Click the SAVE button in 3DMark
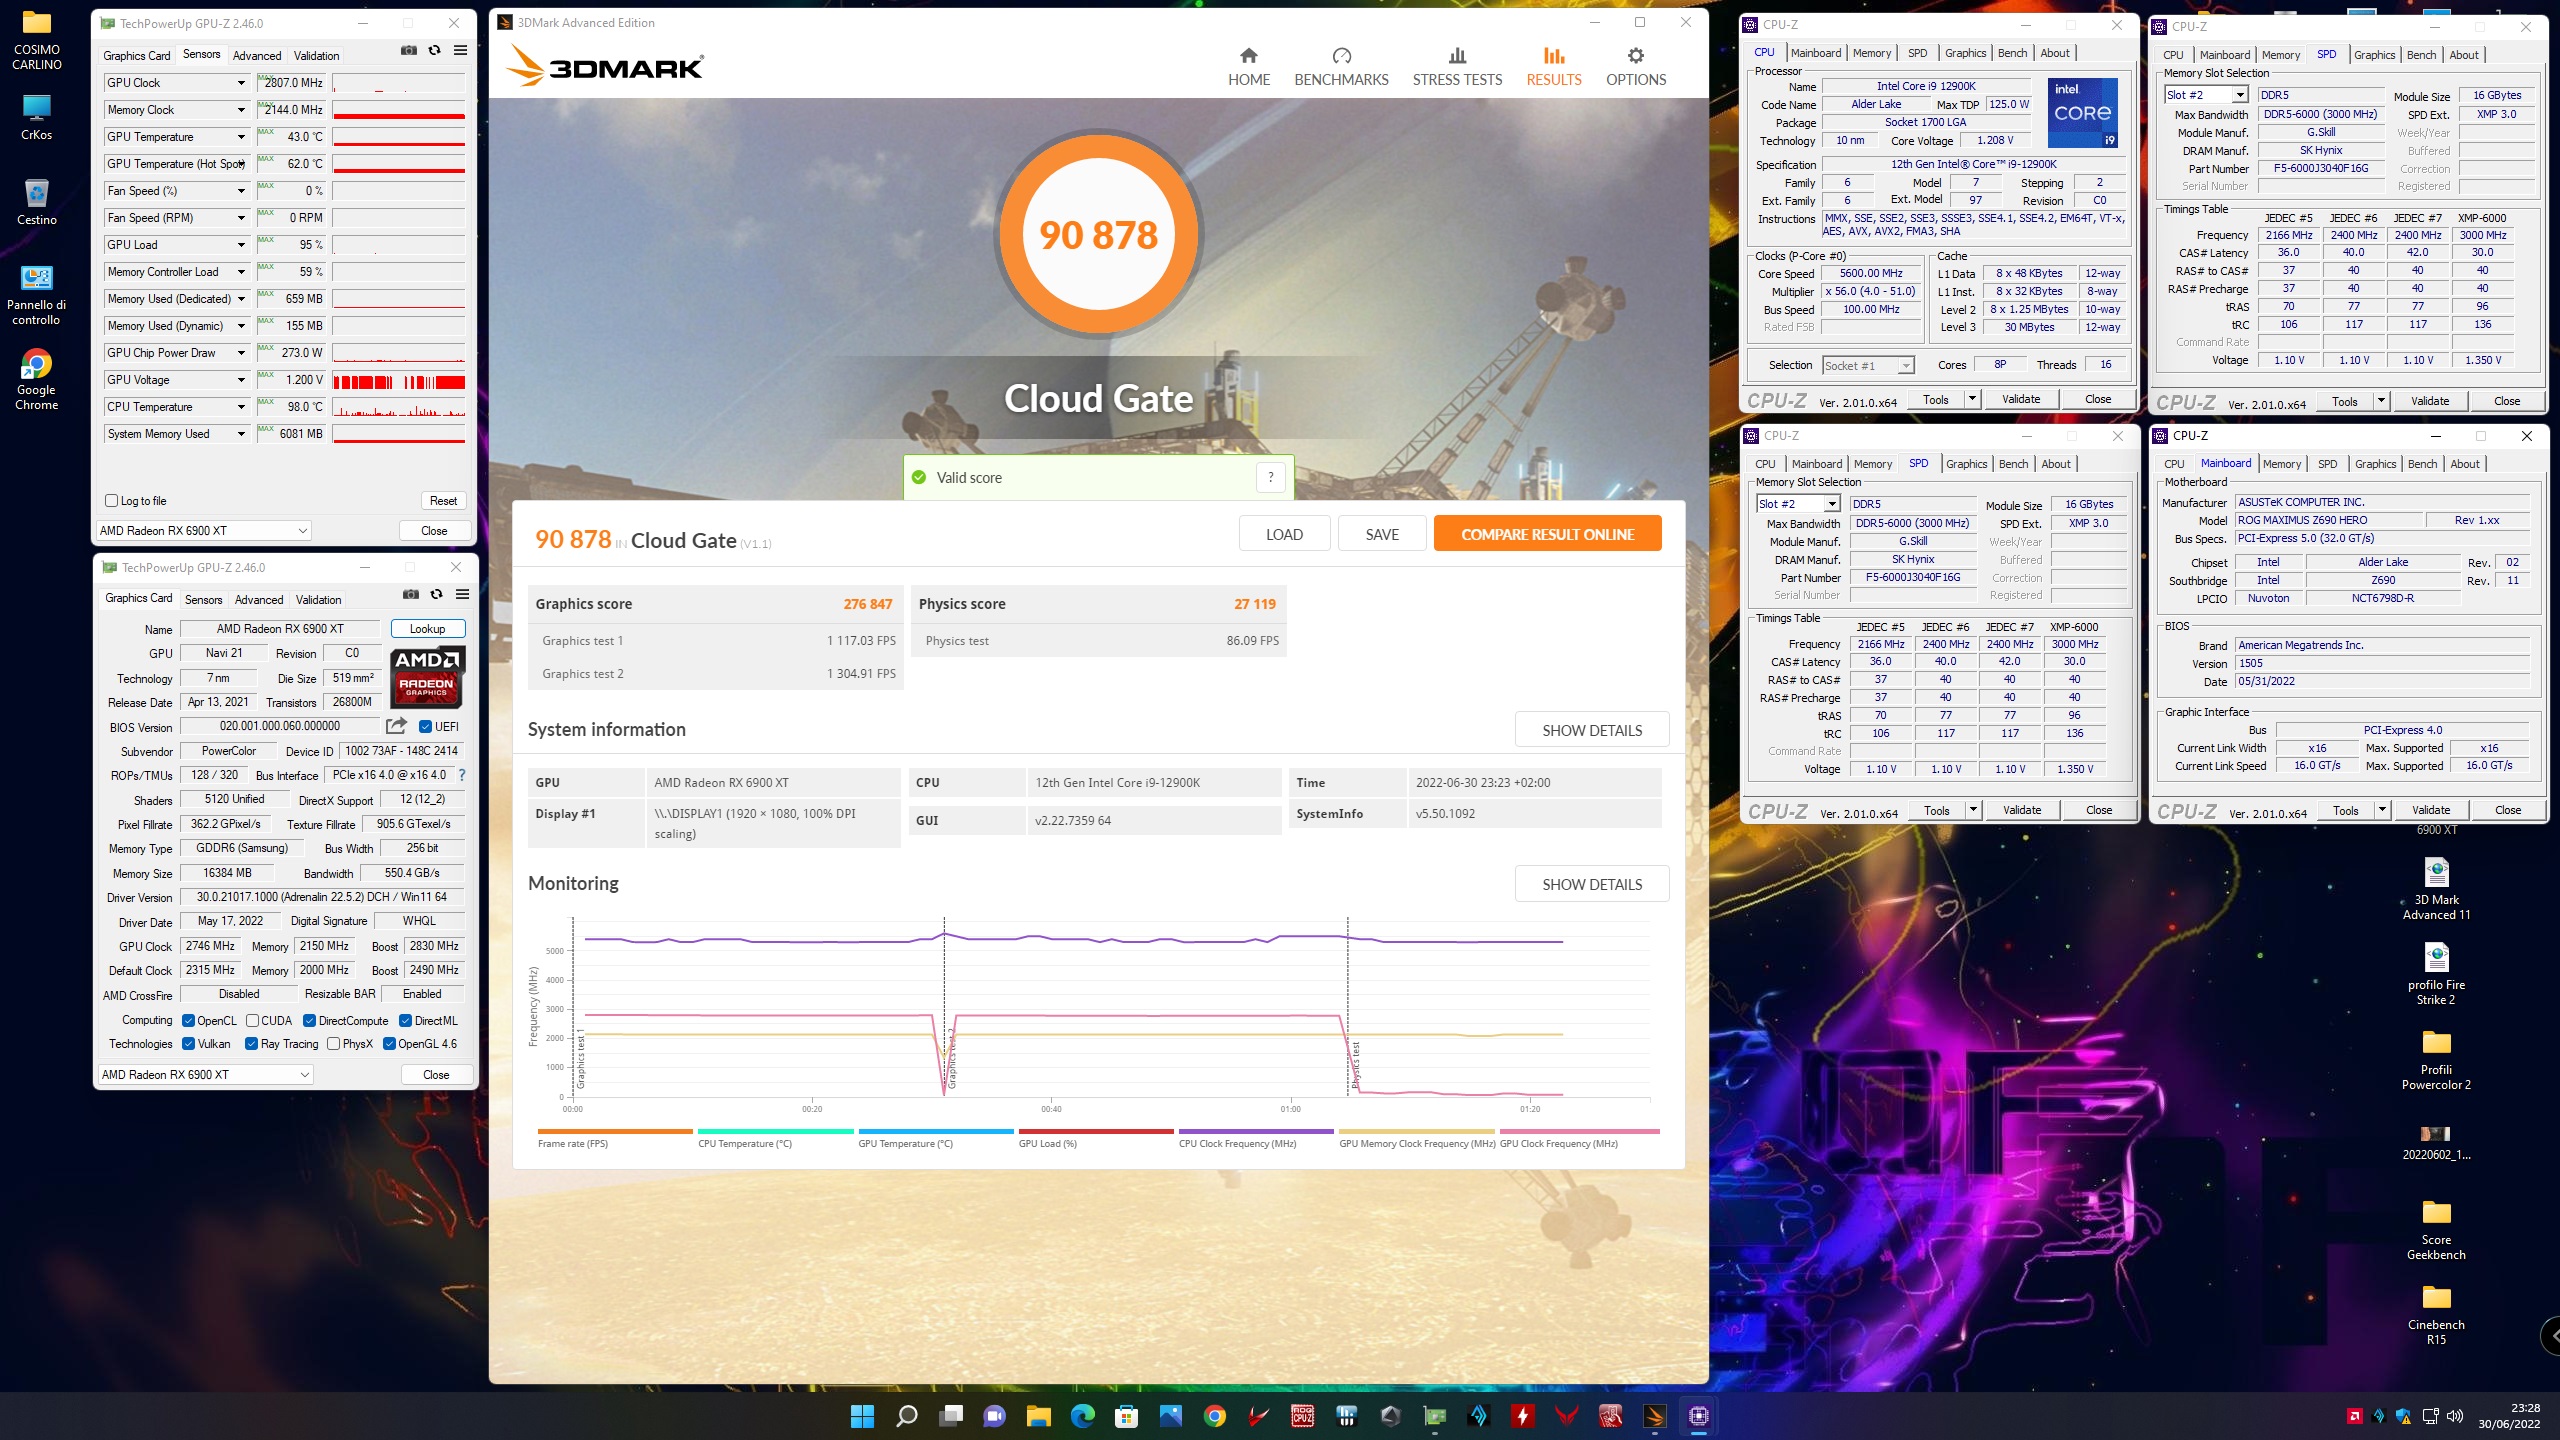This screenshot has height=1440, width=2560. tap(1382, 534)
